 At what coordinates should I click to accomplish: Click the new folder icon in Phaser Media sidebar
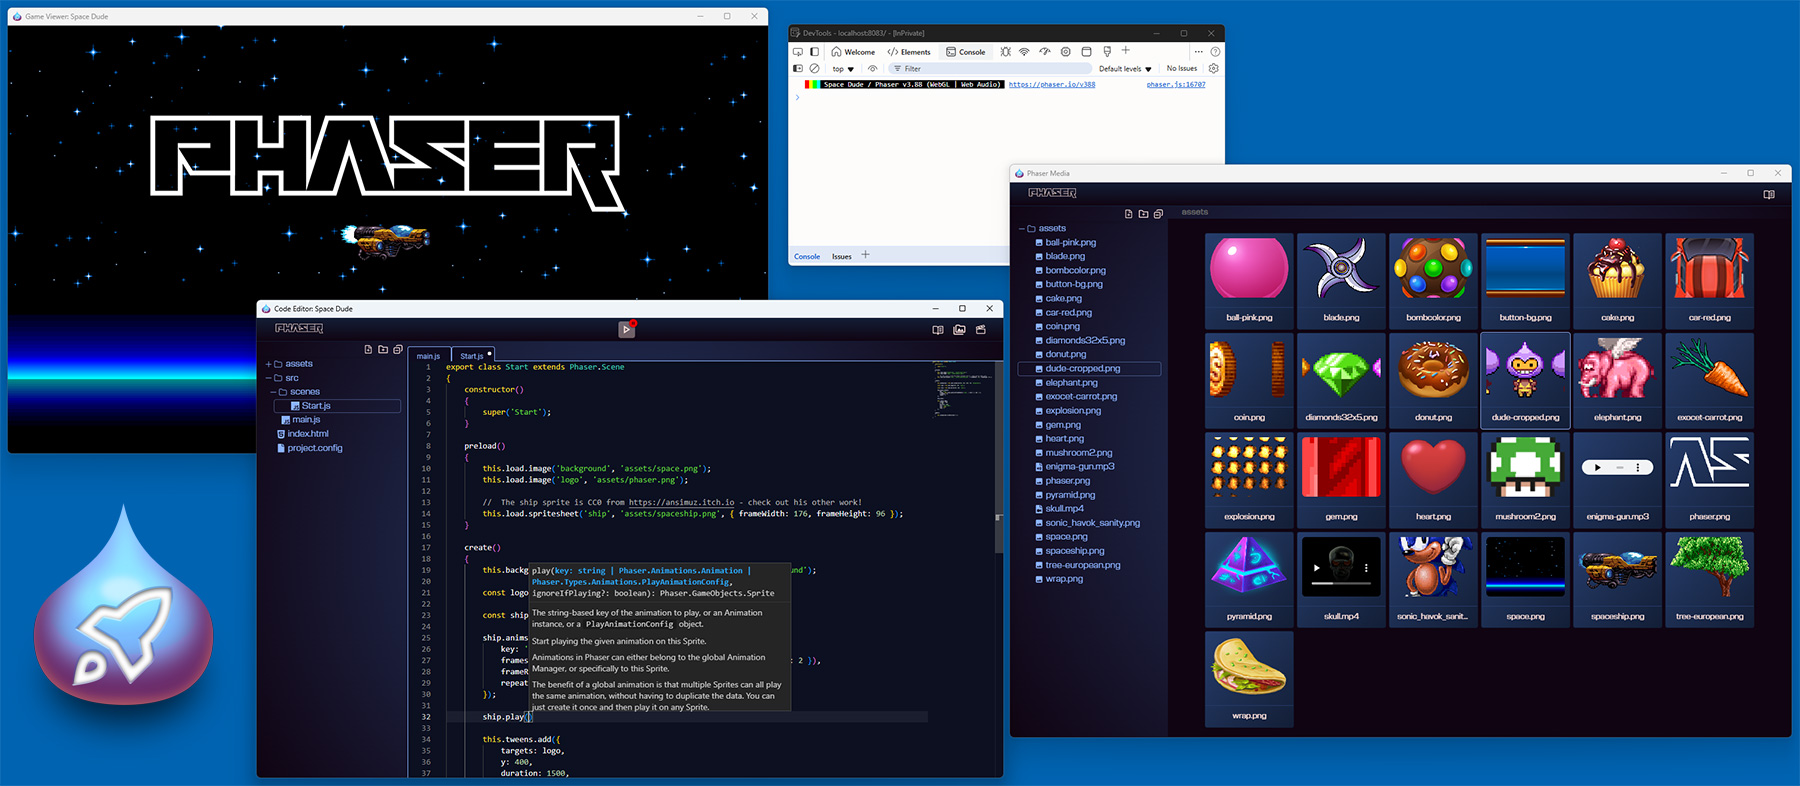[x=1144, y=214]
